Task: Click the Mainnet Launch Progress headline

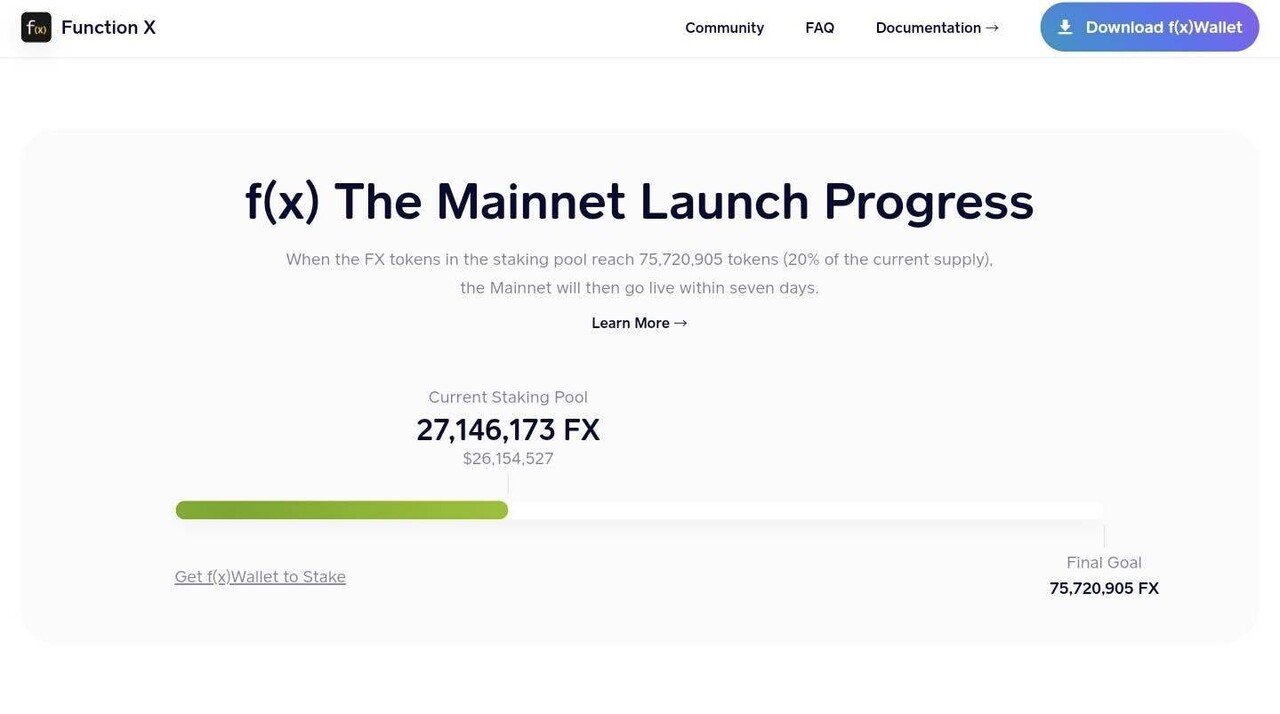Action: (639, 202)
